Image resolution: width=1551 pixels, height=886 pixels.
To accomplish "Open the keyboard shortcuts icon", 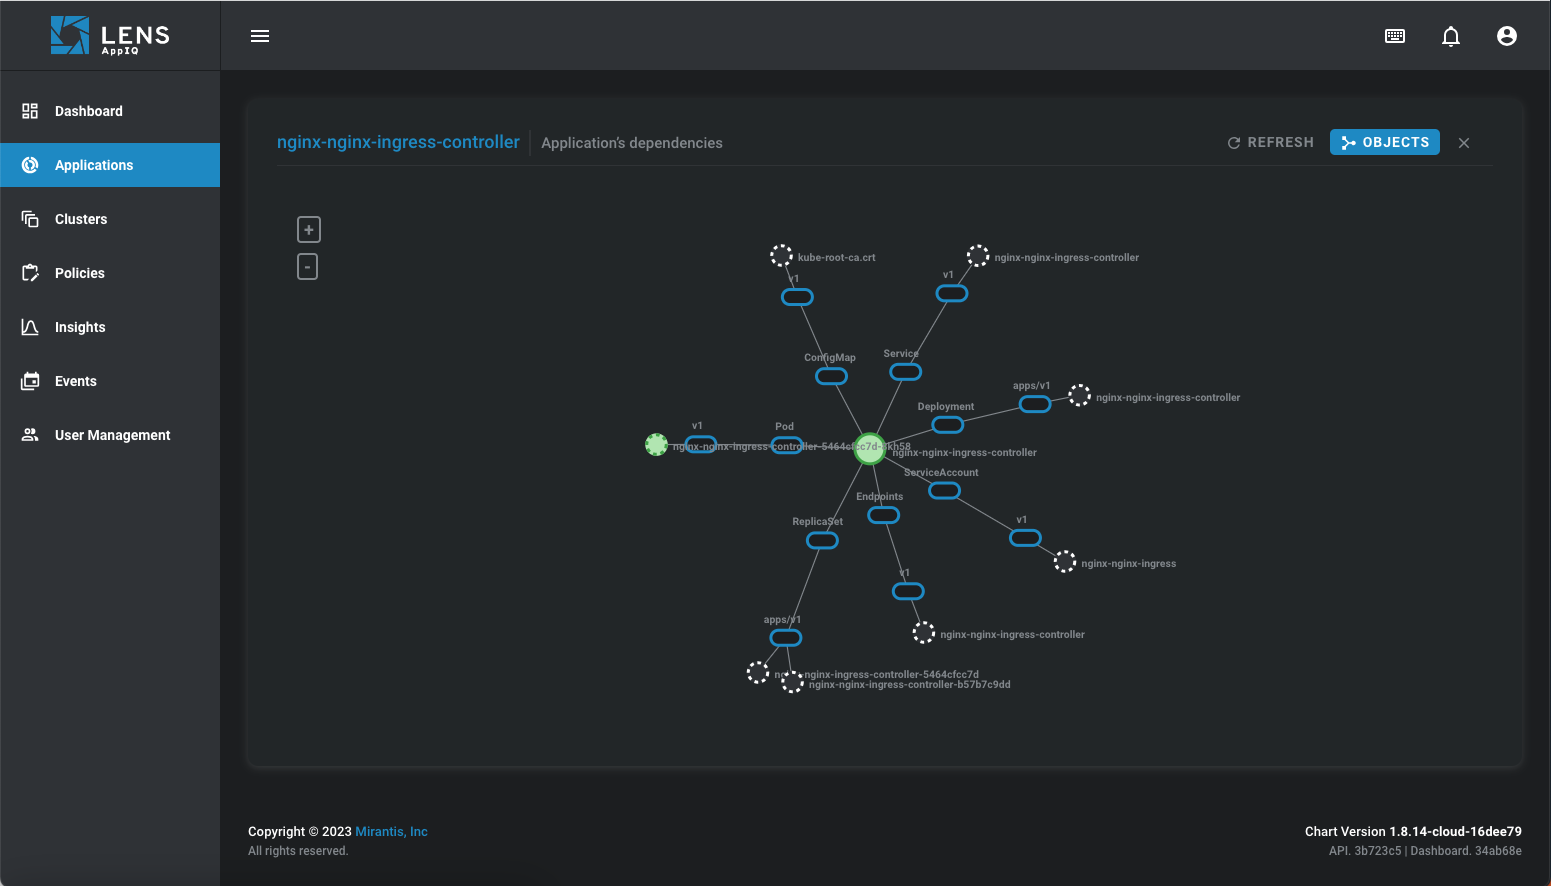I will [x=1395, y=36].
